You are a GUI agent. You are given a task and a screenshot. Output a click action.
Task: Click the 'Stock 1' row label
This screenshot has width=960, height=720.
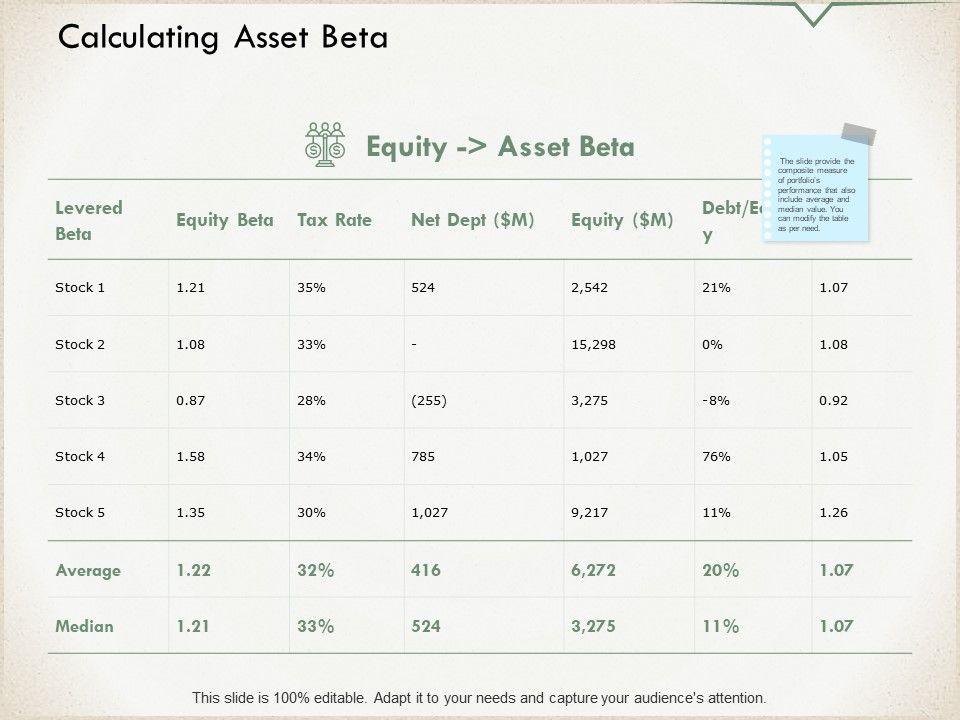(80, 288)
